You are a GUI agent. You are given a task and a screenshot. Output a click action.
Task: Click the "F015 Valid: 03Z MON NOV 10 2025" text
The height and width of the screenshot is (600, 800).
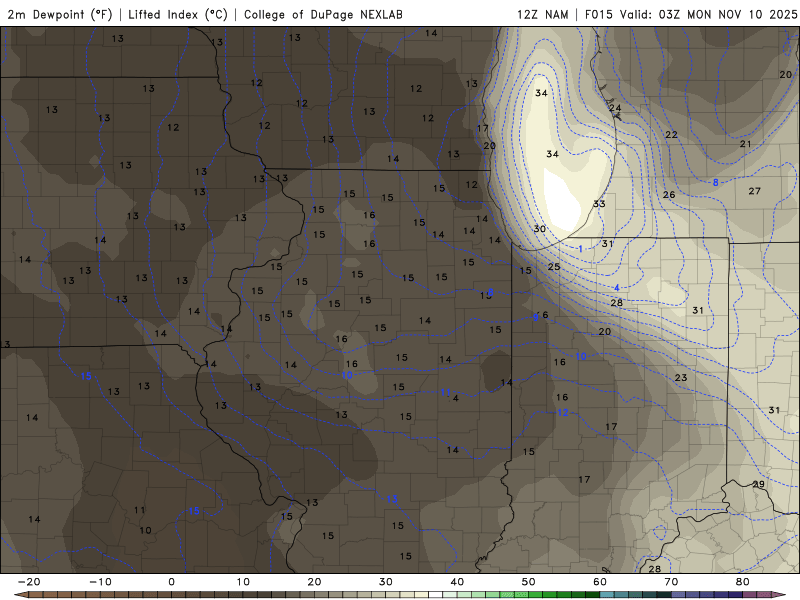click(691, 14)
